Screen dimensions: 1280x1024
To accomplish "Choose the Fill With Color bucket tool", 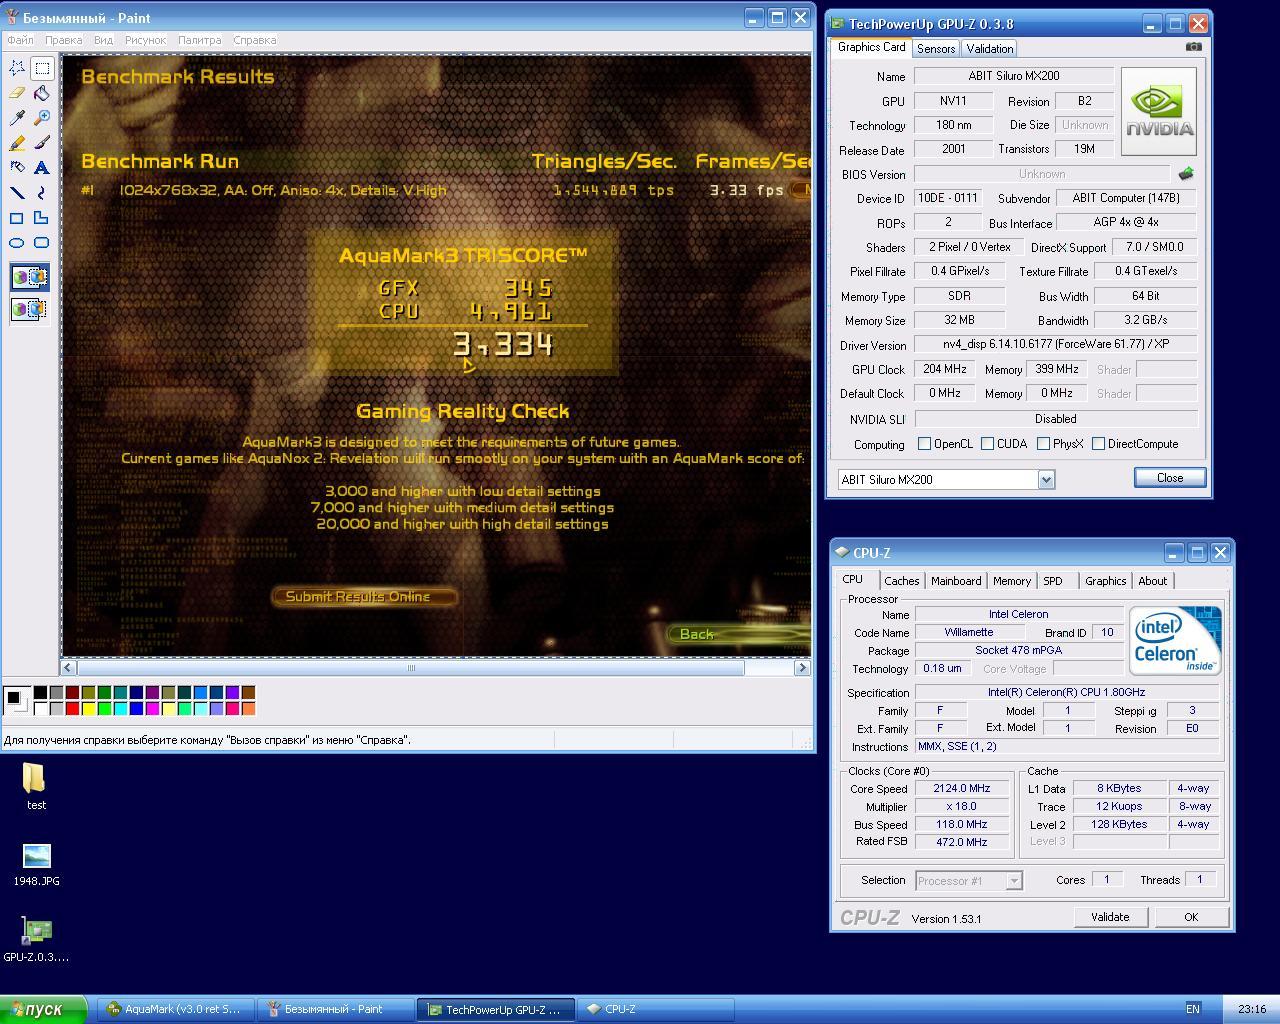I will [x=41, y=93].
